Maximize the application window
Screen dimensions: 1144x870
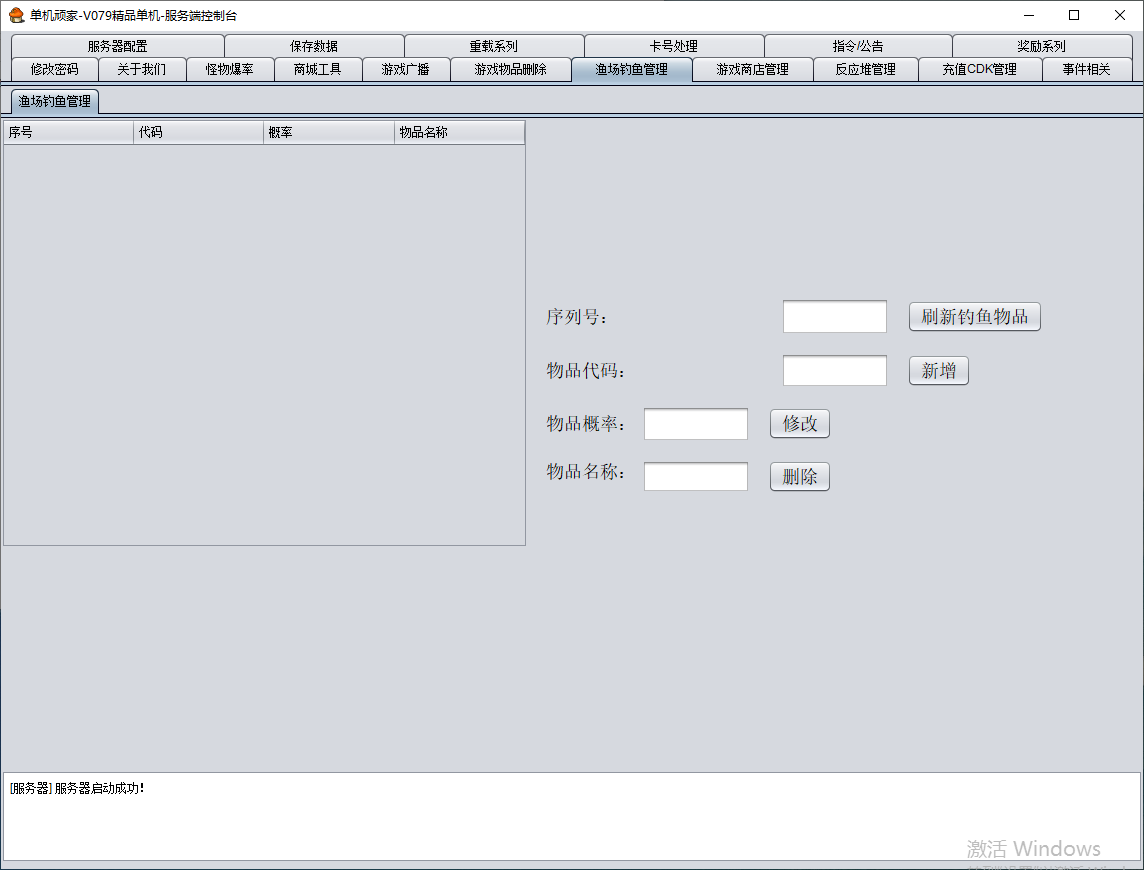point(1074,15)
